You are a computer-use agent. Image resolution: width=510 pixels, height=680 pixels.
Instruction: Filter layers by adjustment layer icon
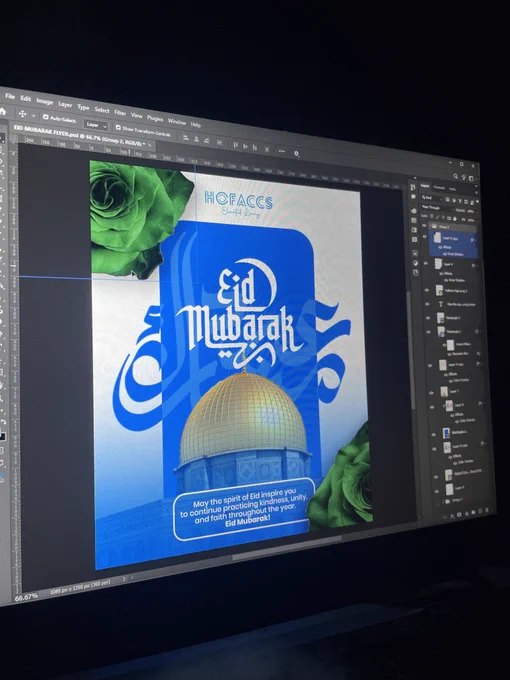coord(454,200)
